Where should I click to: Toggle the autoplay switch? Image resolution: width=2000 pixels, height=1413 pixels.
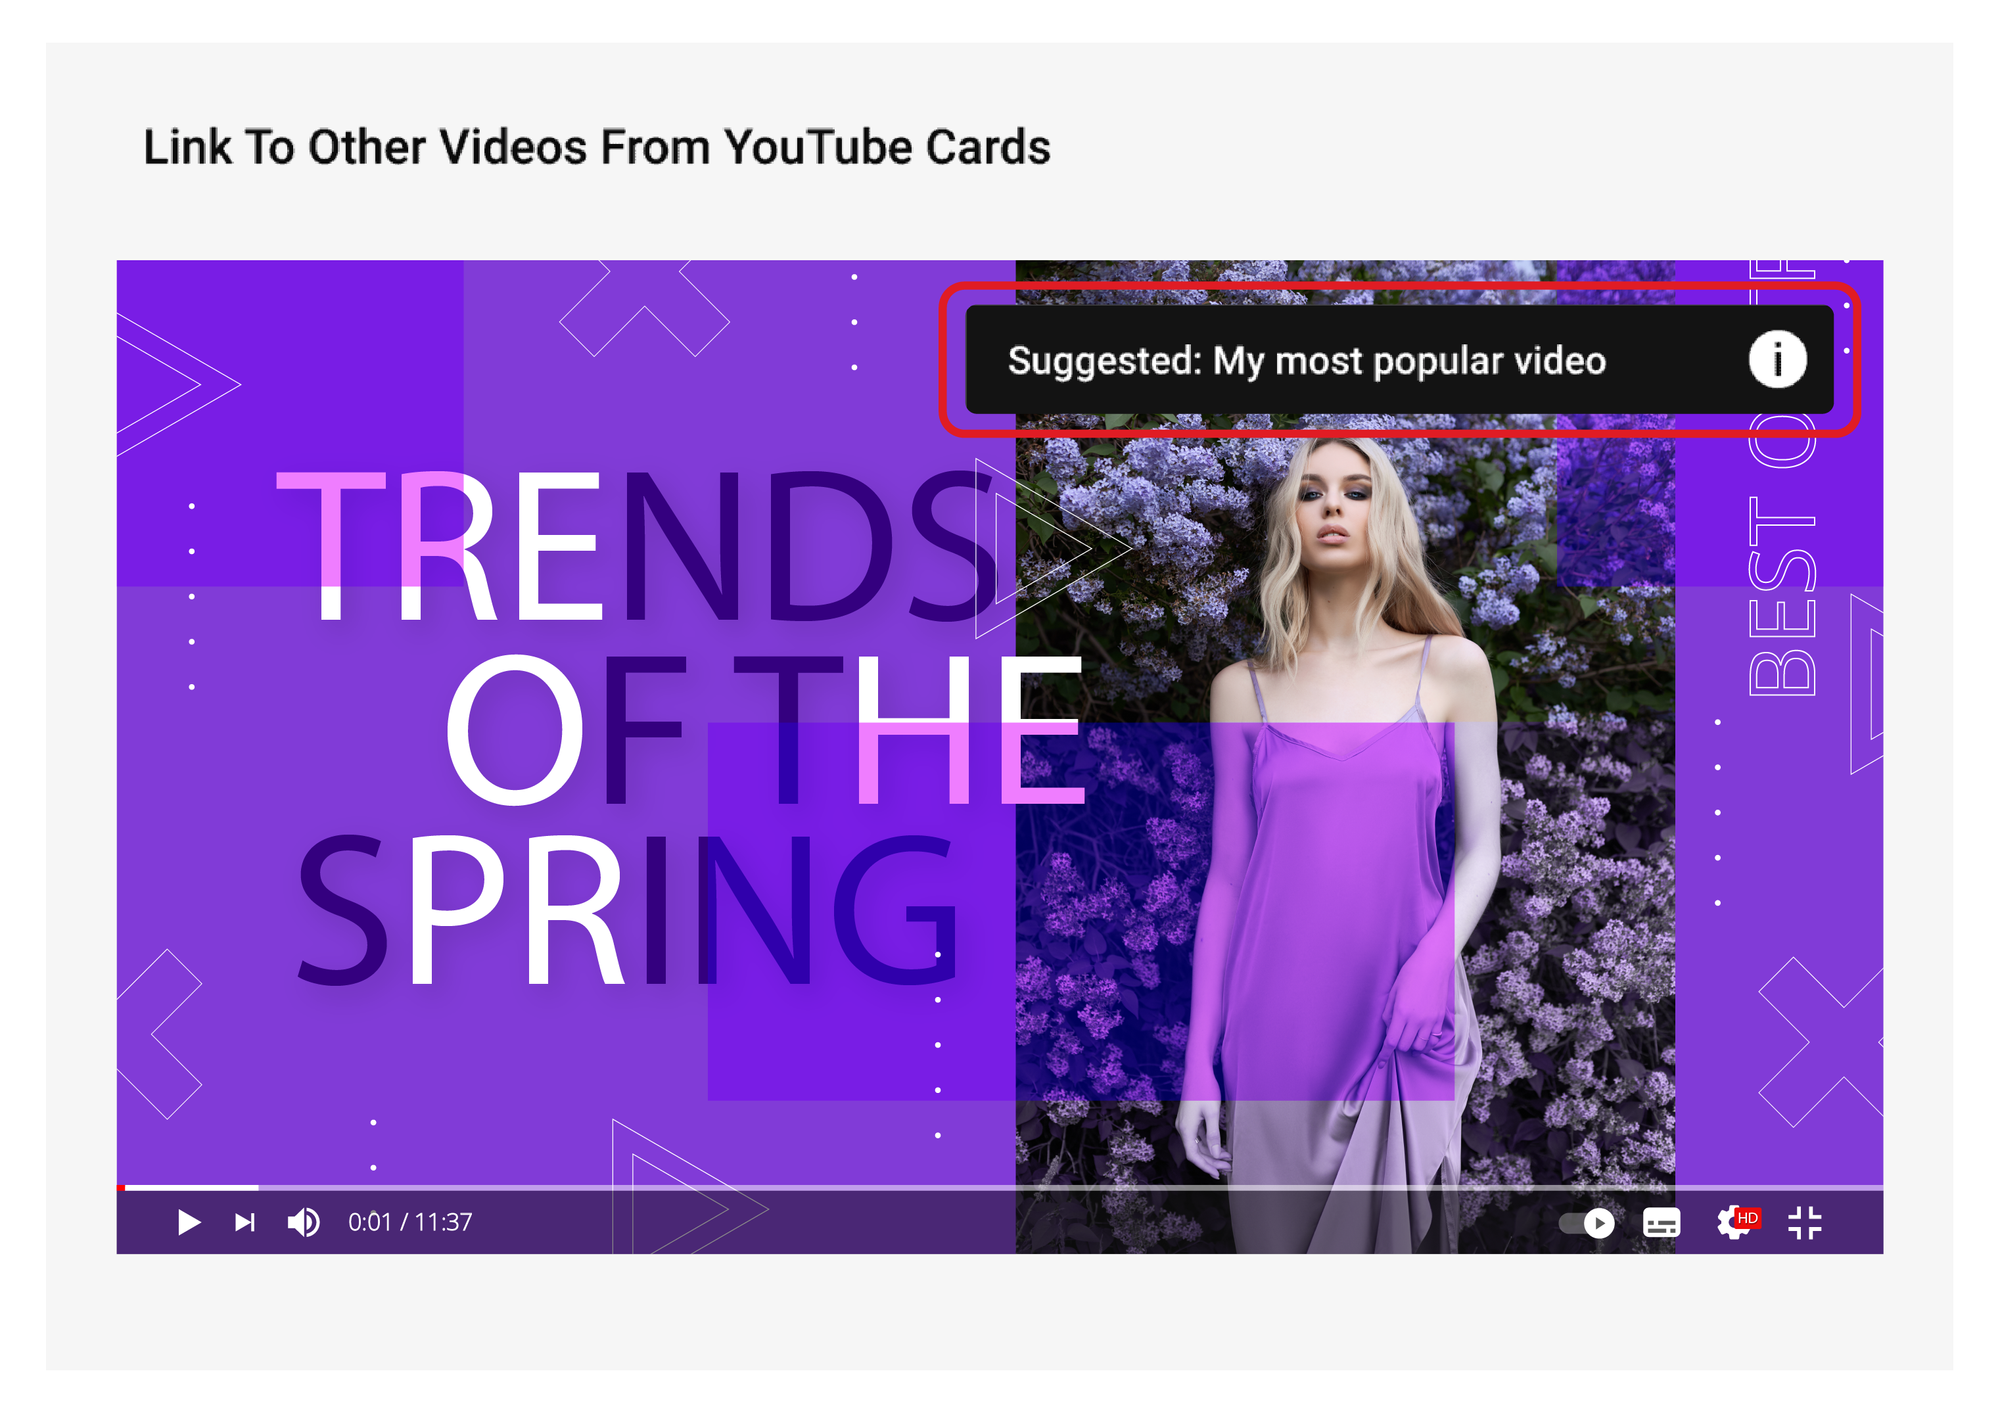(x=1587, y=1223)
